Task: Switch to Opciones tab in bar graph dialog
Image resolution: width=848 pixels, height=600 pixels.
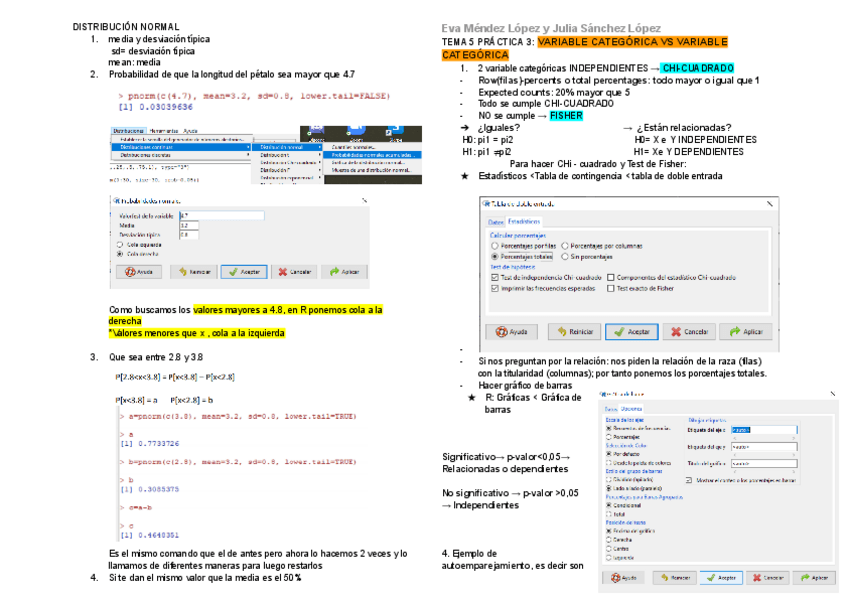Action: coord(631,408)
